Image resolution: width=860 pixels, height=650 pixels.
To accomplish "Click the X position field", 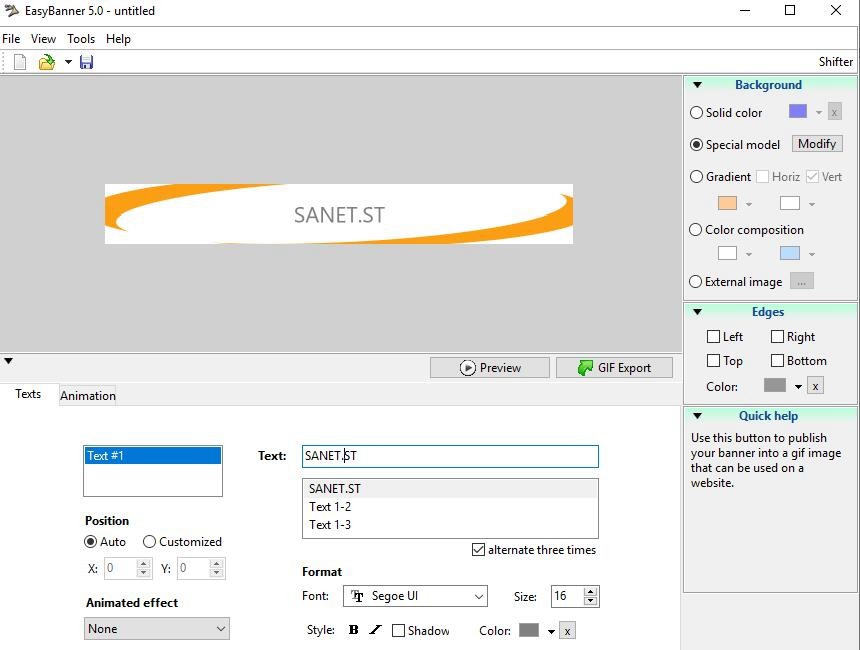I will coord(121,568).
